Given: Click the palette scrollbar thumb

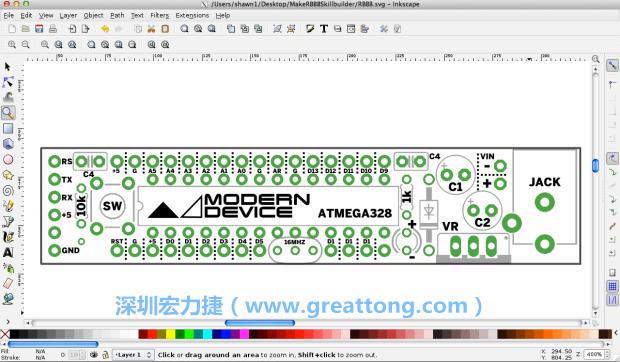Looking at the screenshot, I should (x=53, y=344).
